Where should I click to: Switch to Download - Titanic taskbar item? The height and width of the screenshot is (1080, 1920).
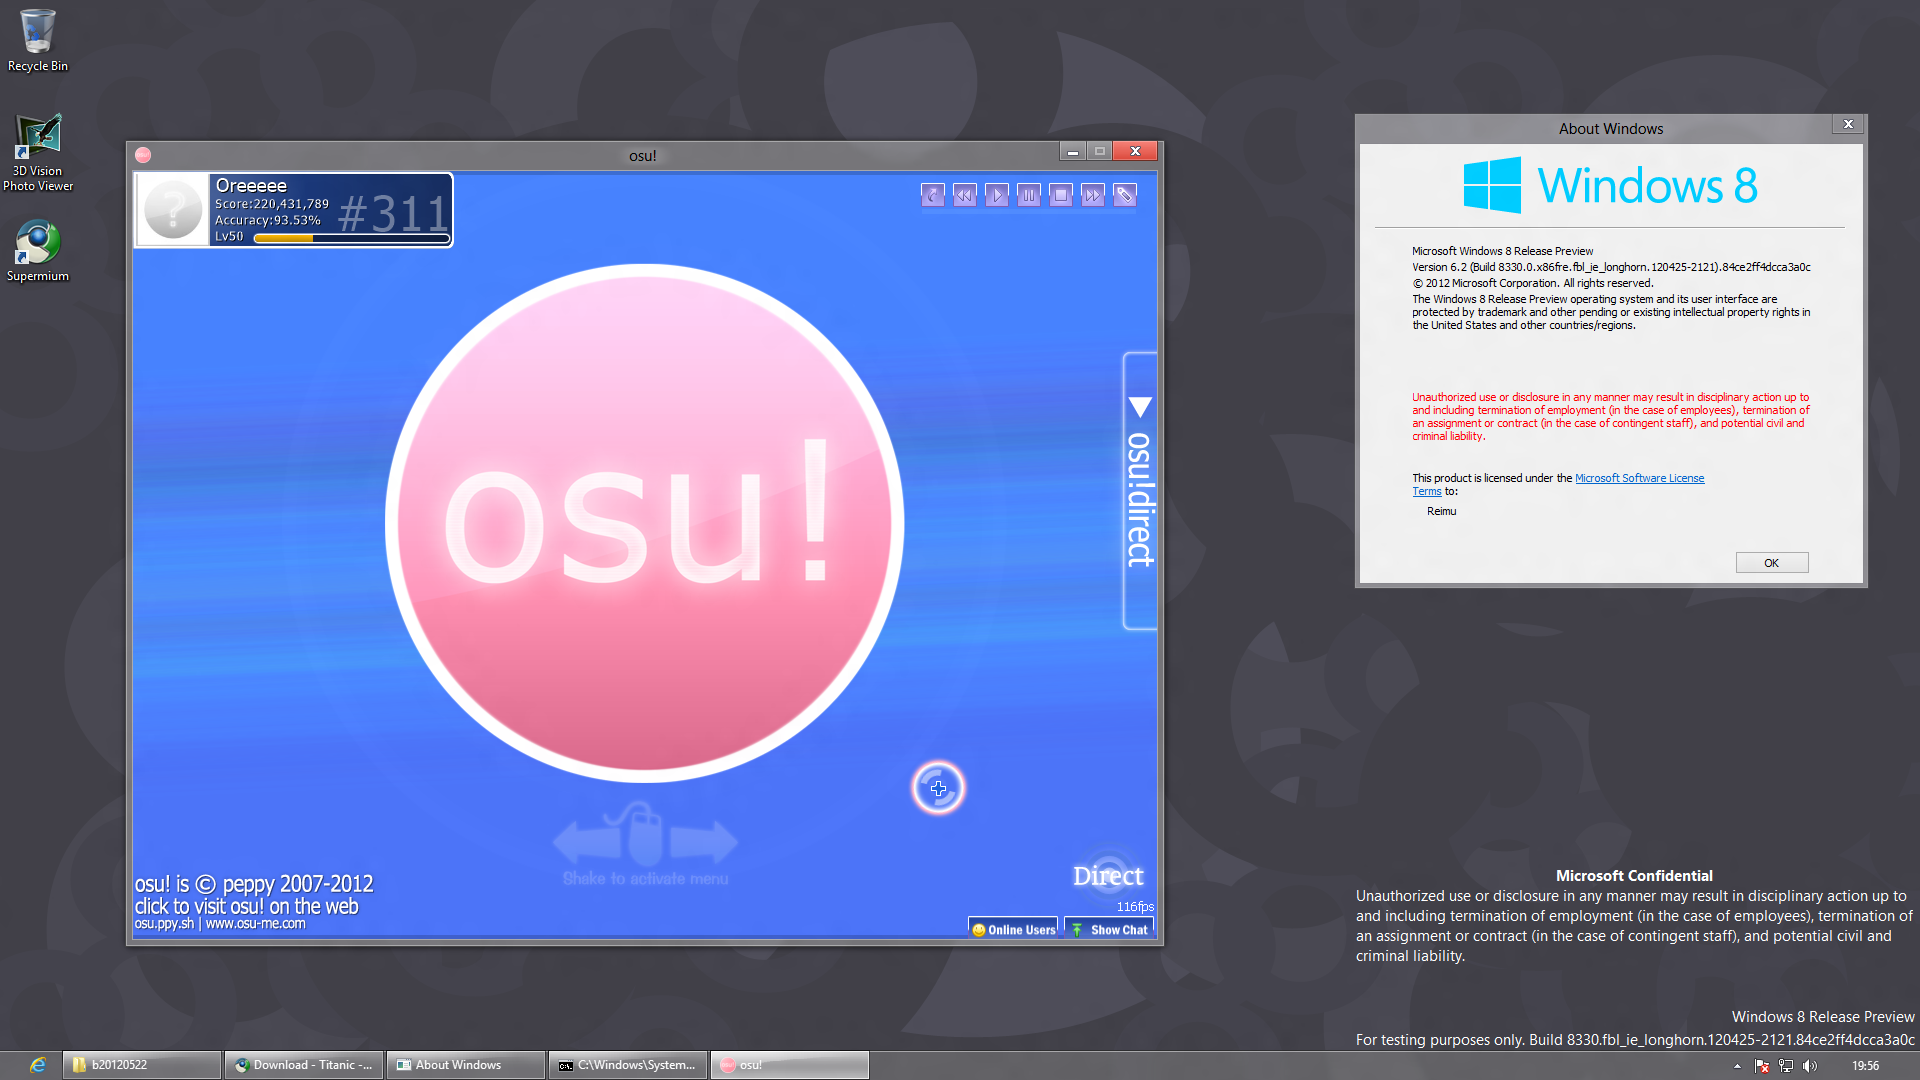pos(304,1065)
